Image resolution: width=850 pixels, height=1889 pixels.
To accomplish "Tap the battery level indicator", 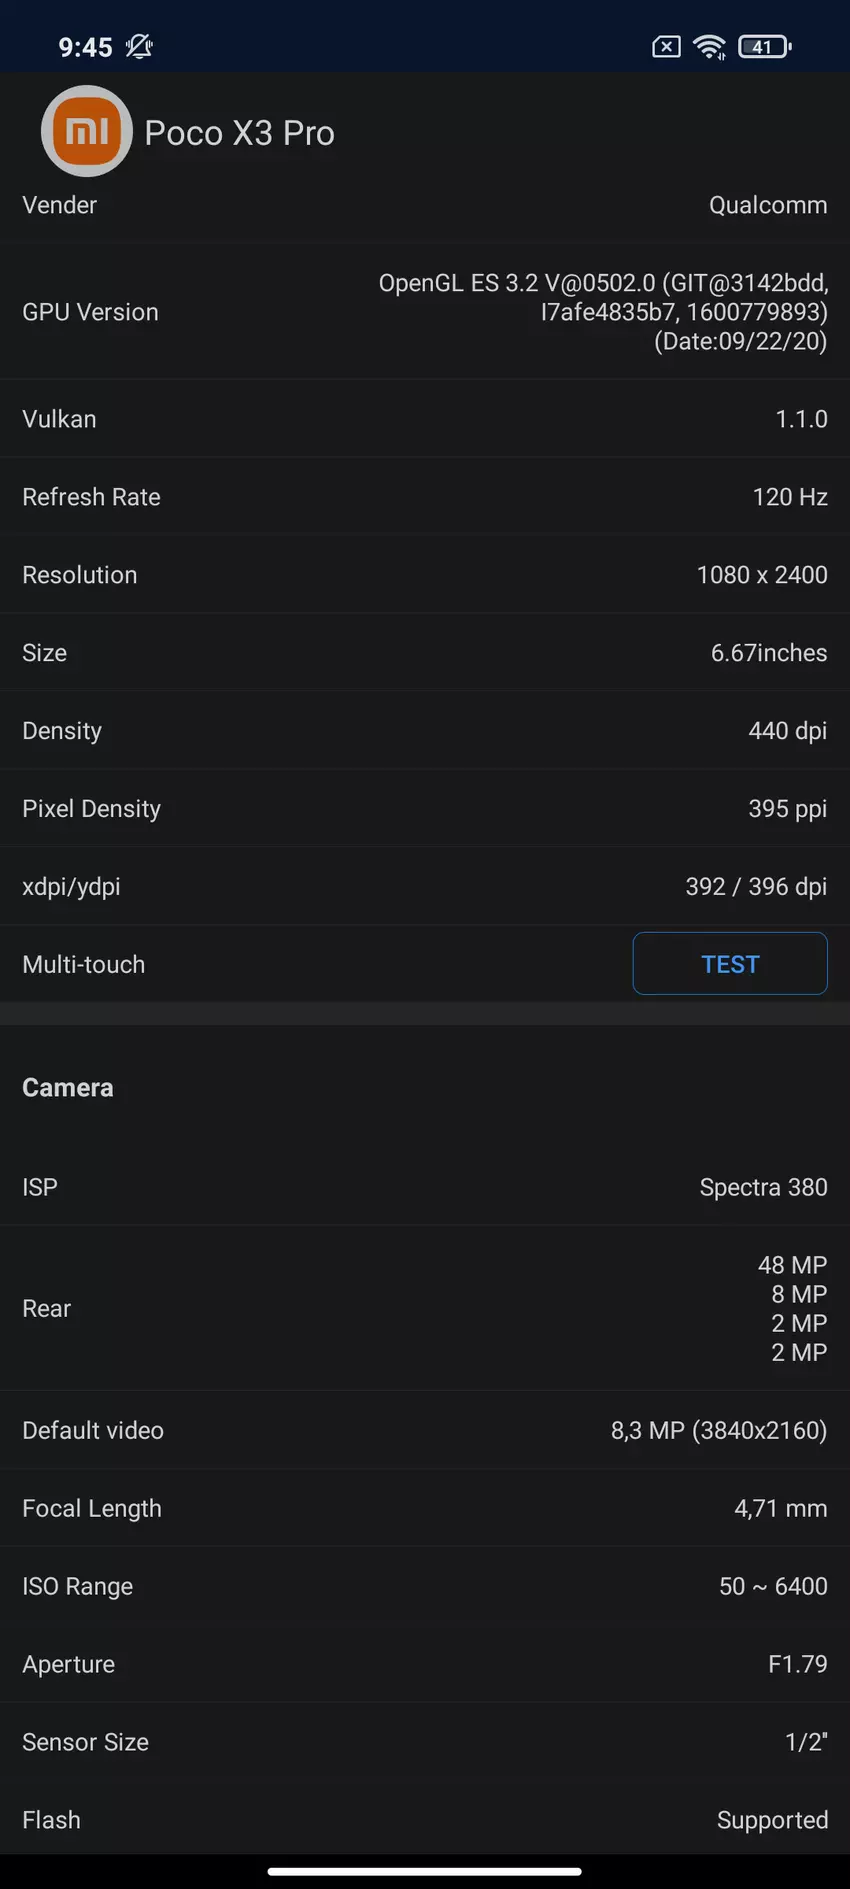I will 764,46.
